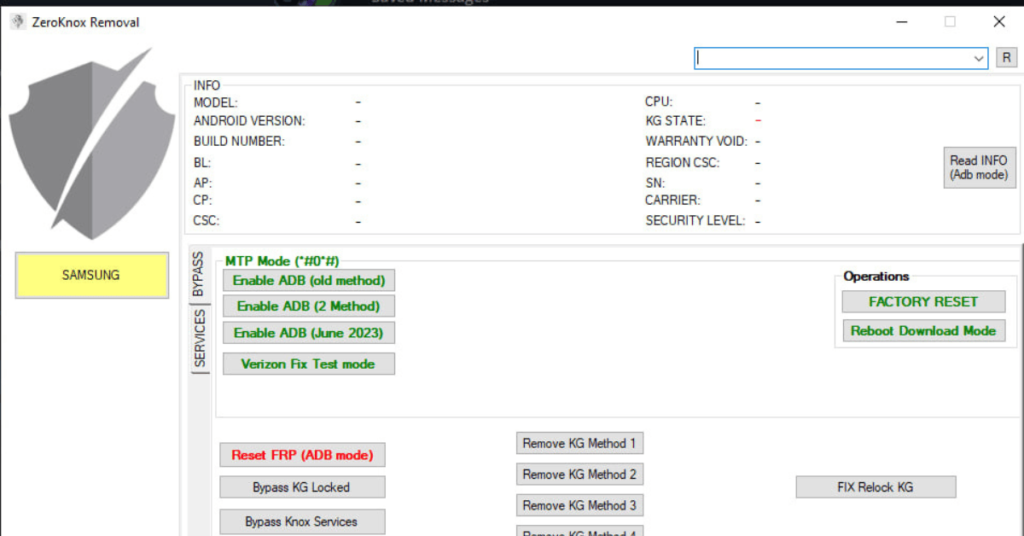The image size is (1024, 536).
Task: Minimize the ZeroKnox Removal window
Action: tap(902, 22)
